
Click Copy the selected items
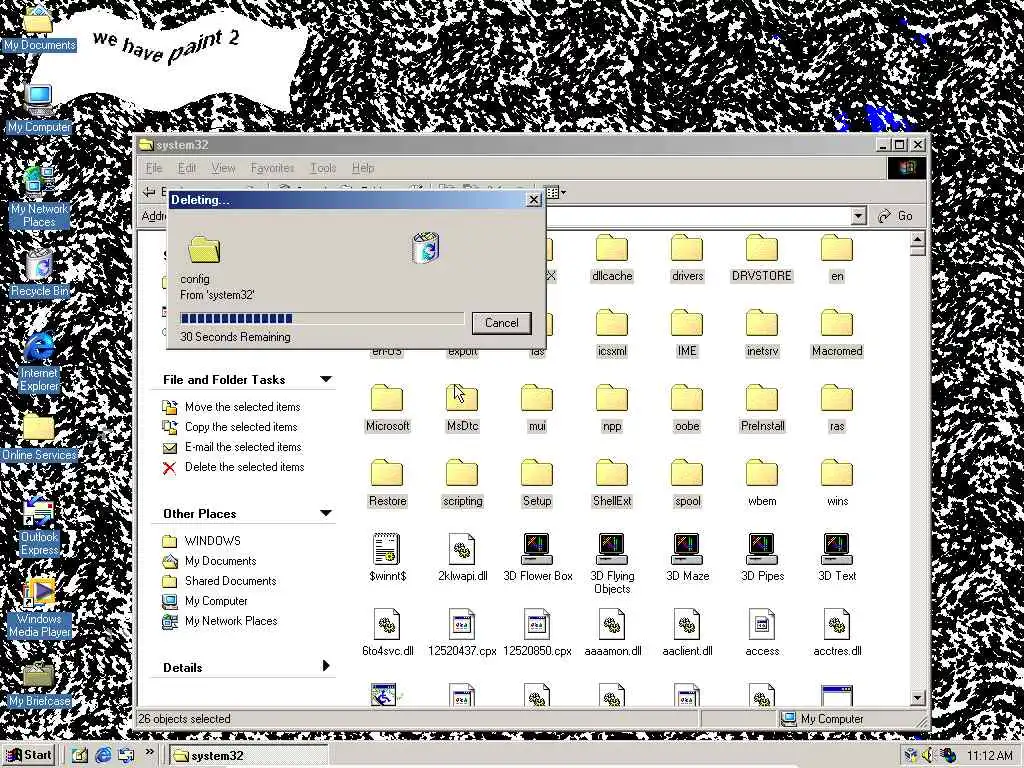point(241,427)
